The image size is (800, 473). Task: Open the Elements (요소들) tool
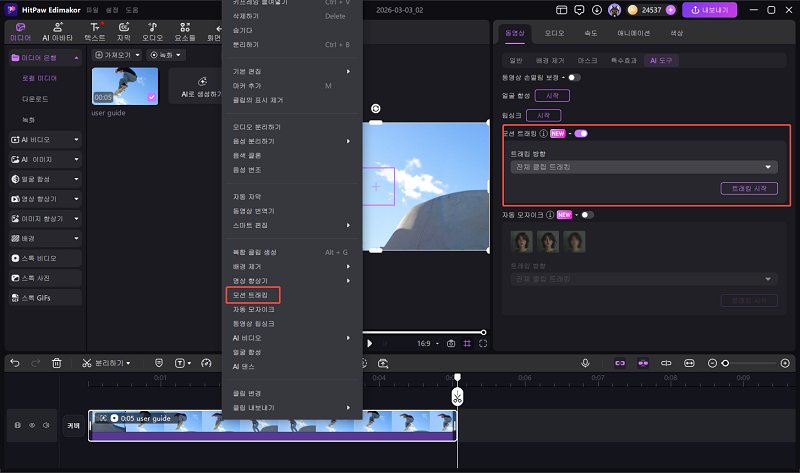click(x=185, y=32)
